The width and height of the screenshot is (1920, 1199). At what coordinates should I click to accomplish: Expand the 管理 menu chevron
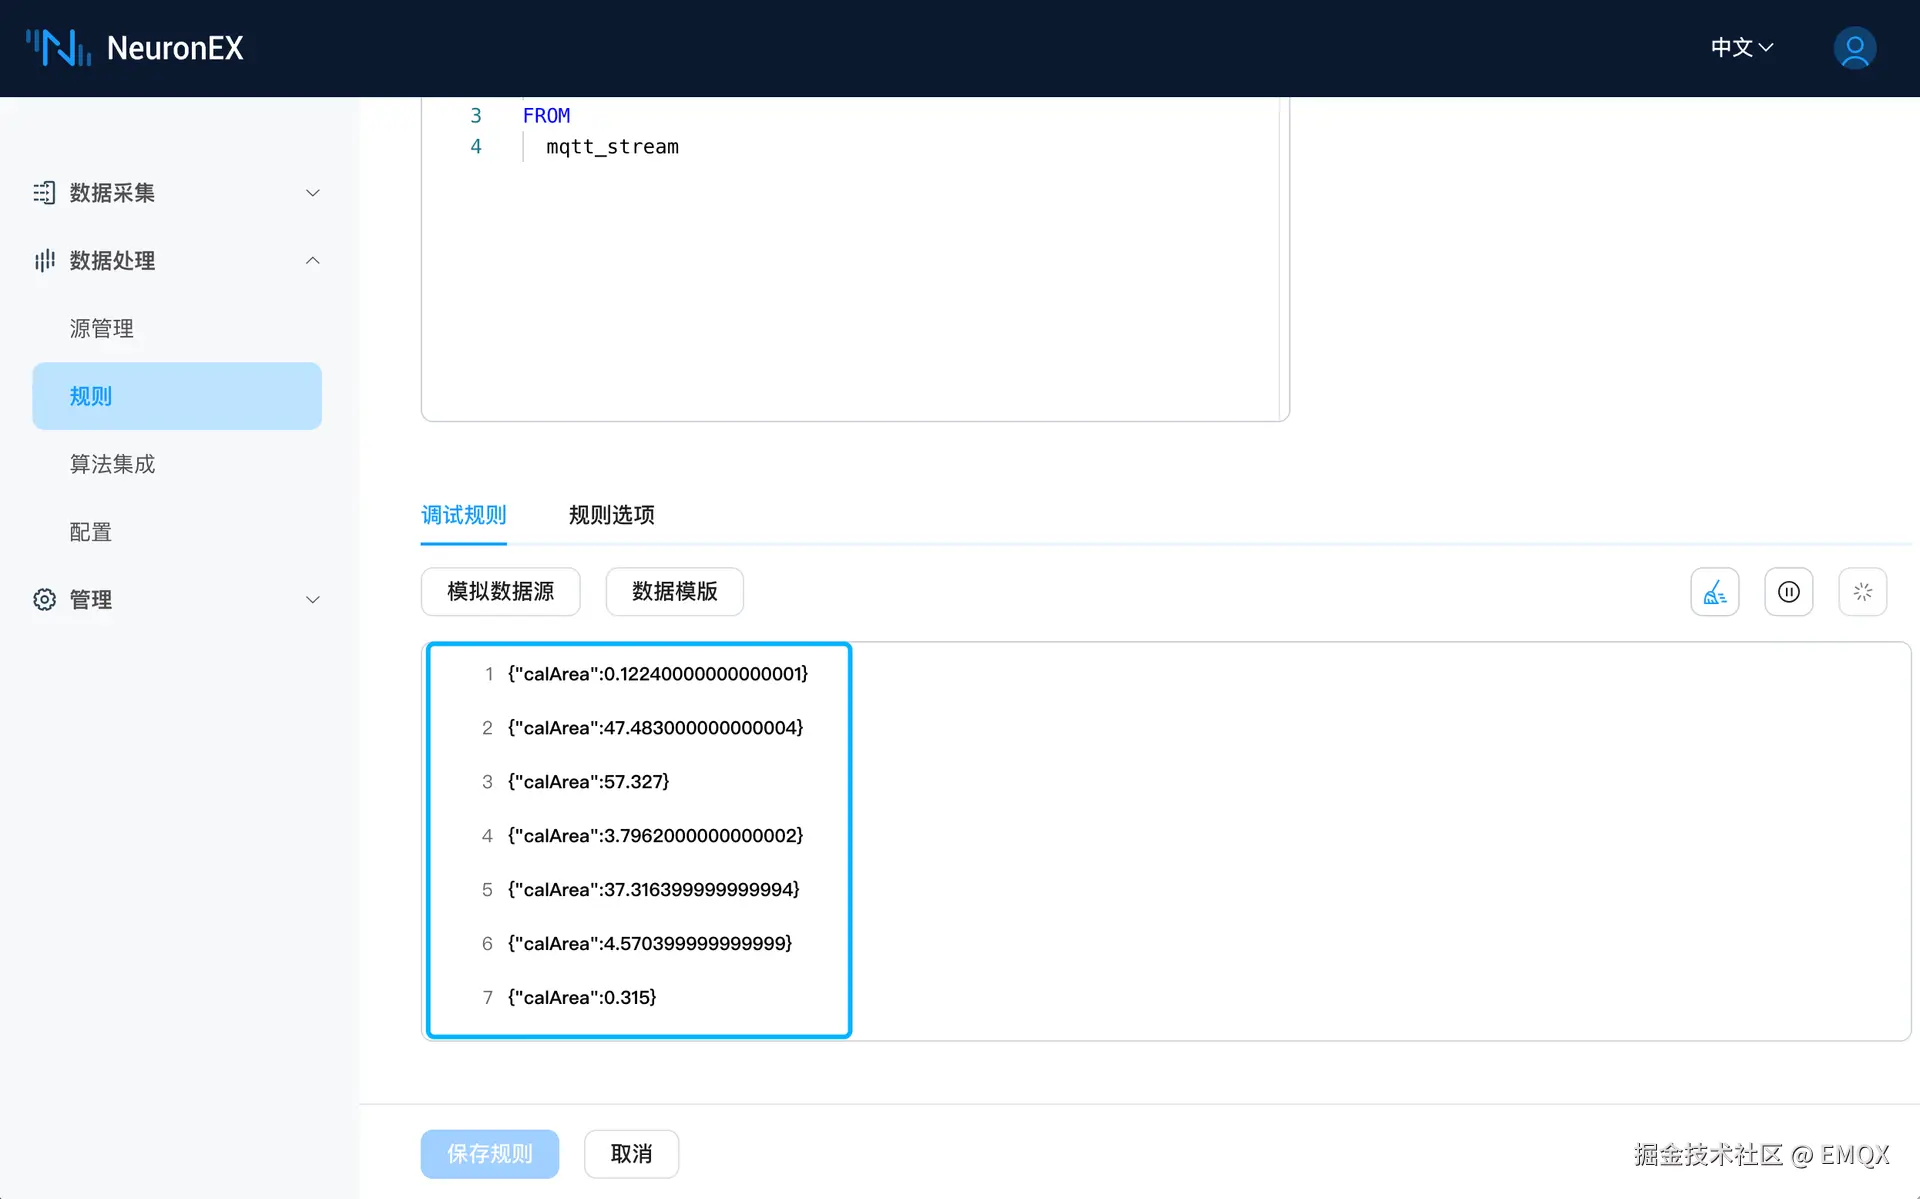point(313,600)
